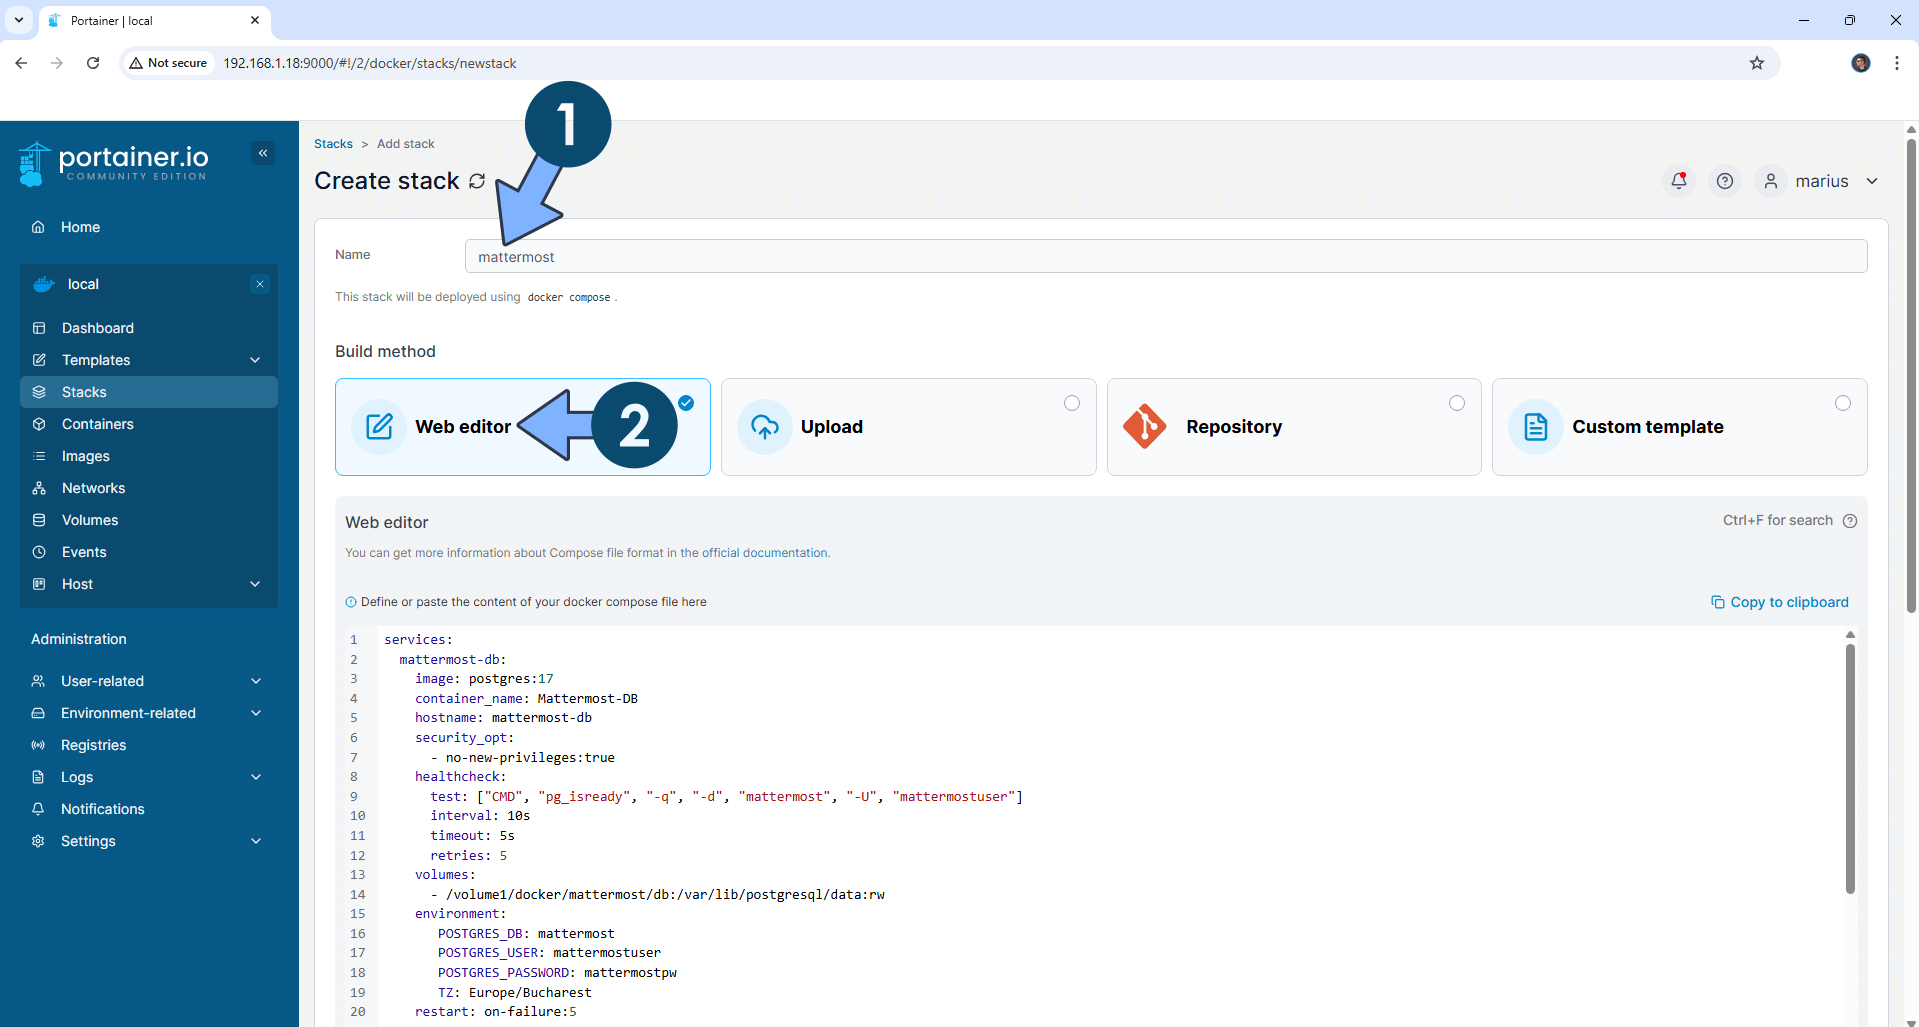The image size is (1919, 1027).
Task: Select the Repository build method
Action: [x=1294, y=427]
